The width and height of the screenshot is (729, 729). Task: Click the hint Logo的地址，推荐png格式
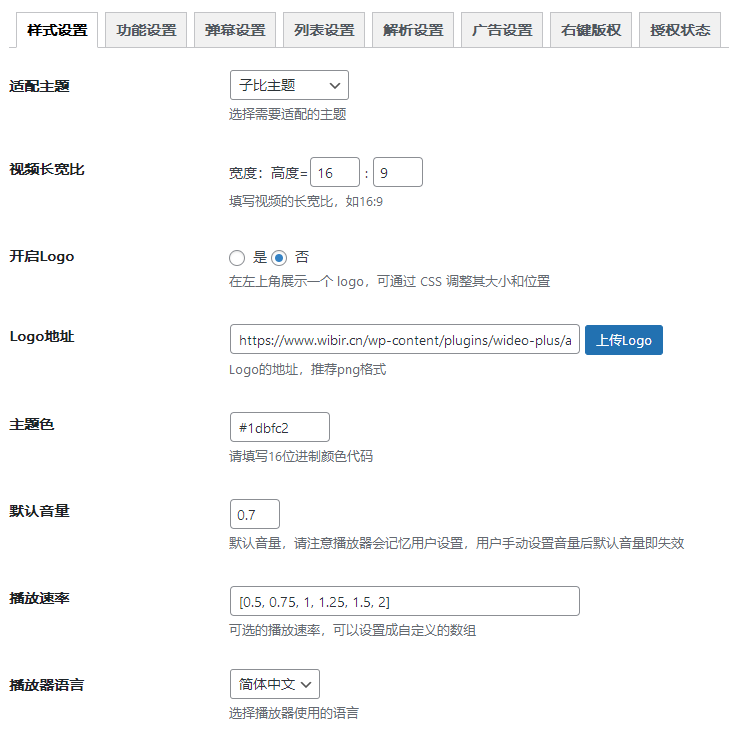pyautogui.click(x=307, y=370)
